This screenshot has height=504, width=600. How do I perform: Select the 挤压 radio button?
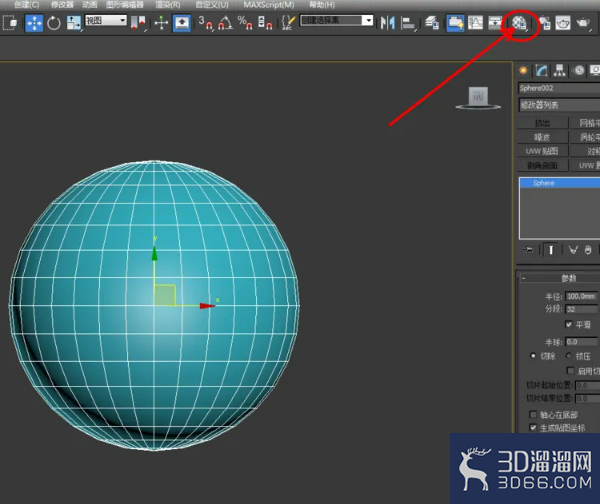tap(569, 356)
